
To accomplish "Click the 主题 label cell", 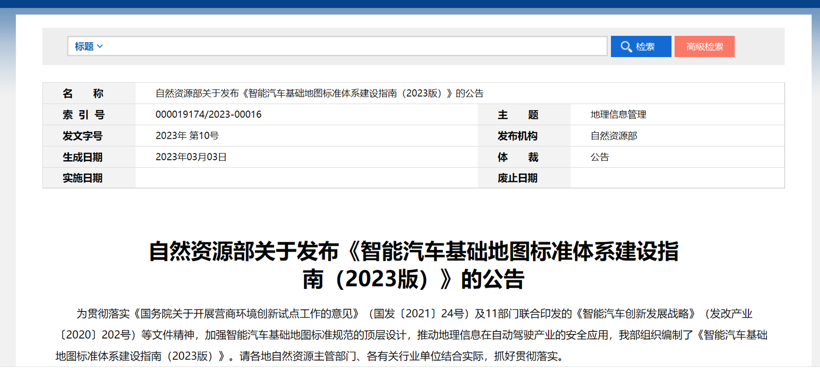I will point(524,114).
